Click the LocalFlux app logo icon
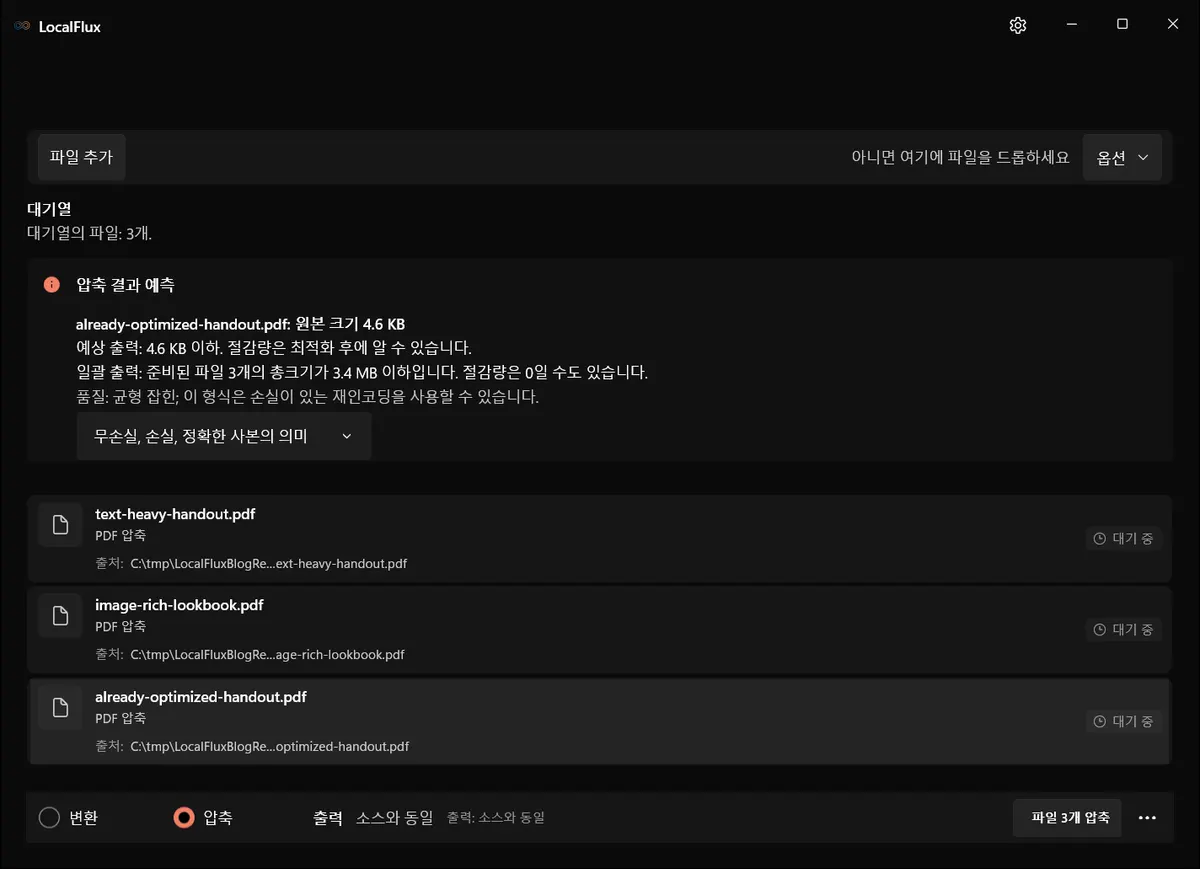The image size is (1200, 869). coord(22,27)
